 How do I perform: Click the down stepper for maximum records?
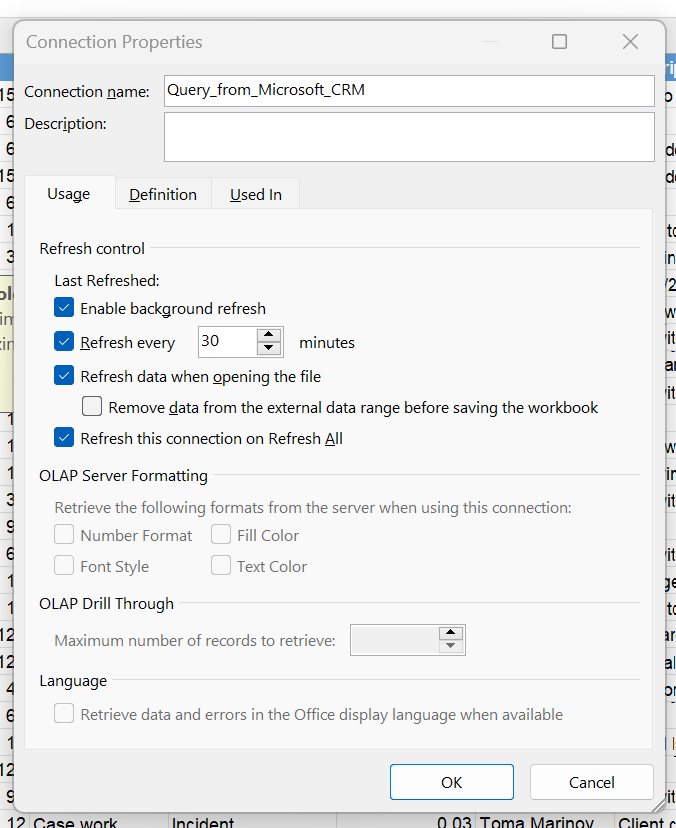450,645
